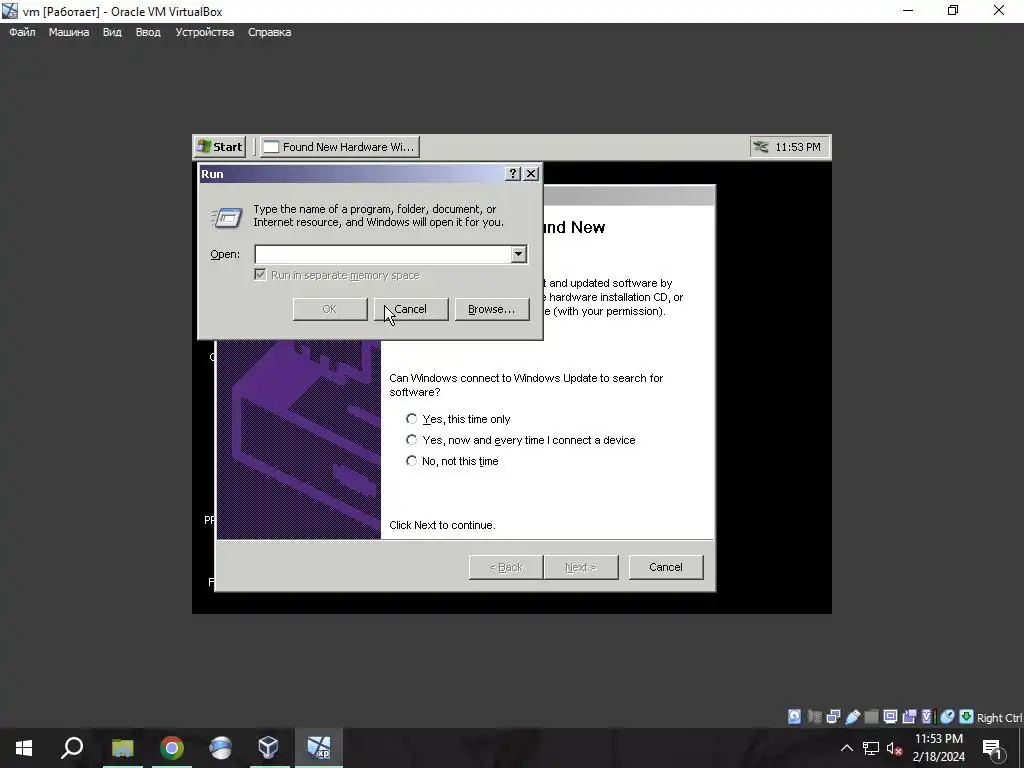Viewport: 1024px width, 768px height.
Task: Click the Open text input field
Action: (x=383, y=254)
